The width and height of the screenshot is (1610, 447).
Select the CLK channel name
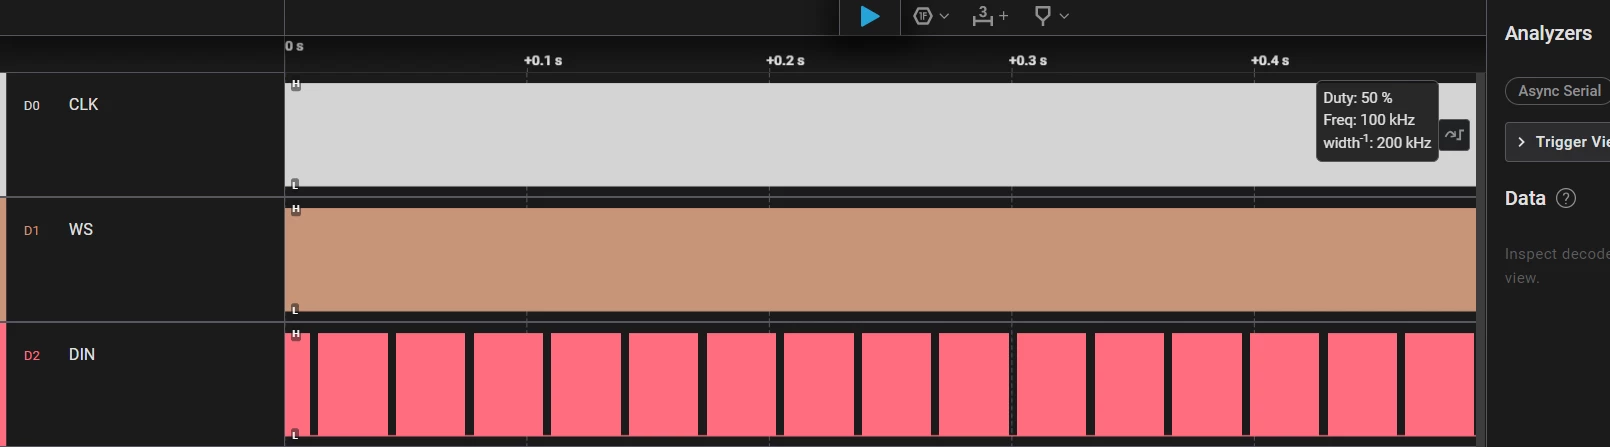(83, 105)
